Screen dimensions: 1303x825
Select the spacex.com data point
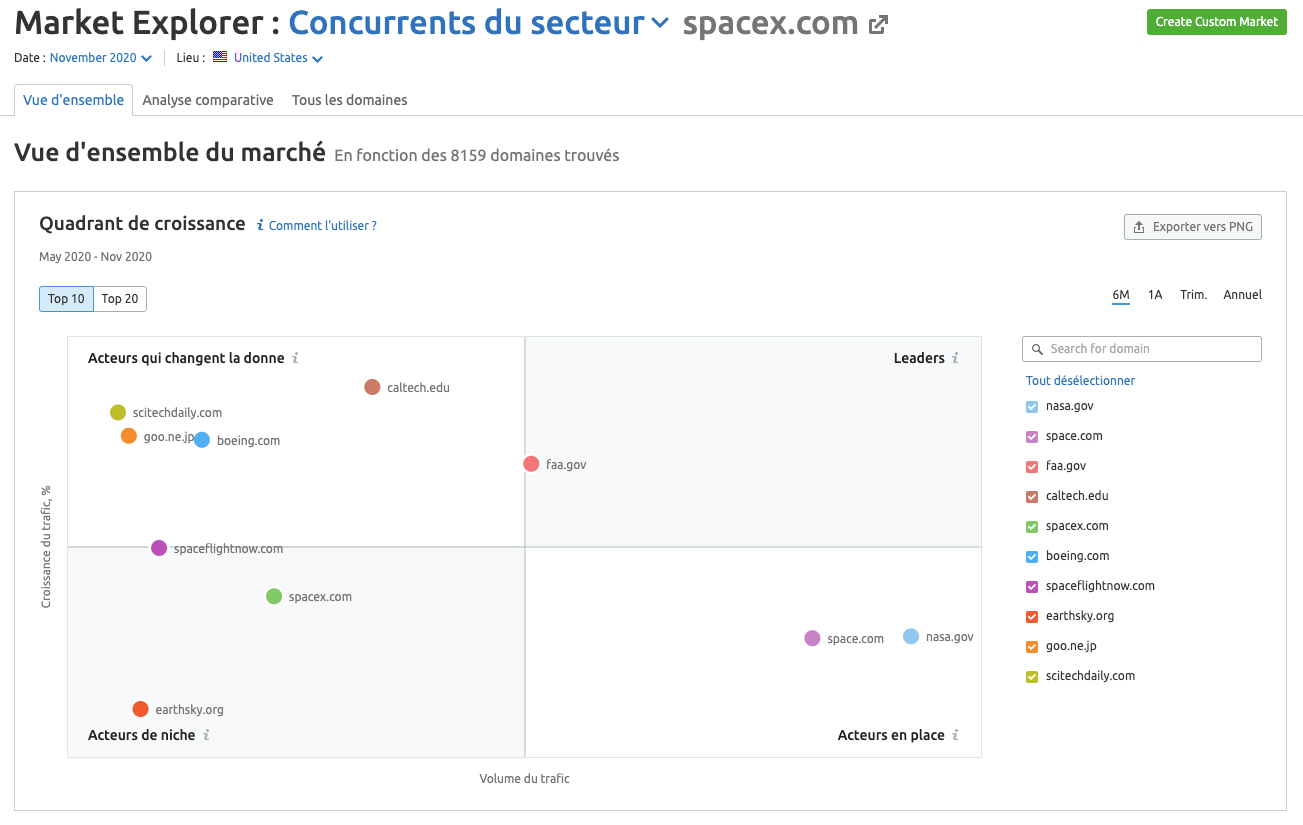[x=274, y=596]
